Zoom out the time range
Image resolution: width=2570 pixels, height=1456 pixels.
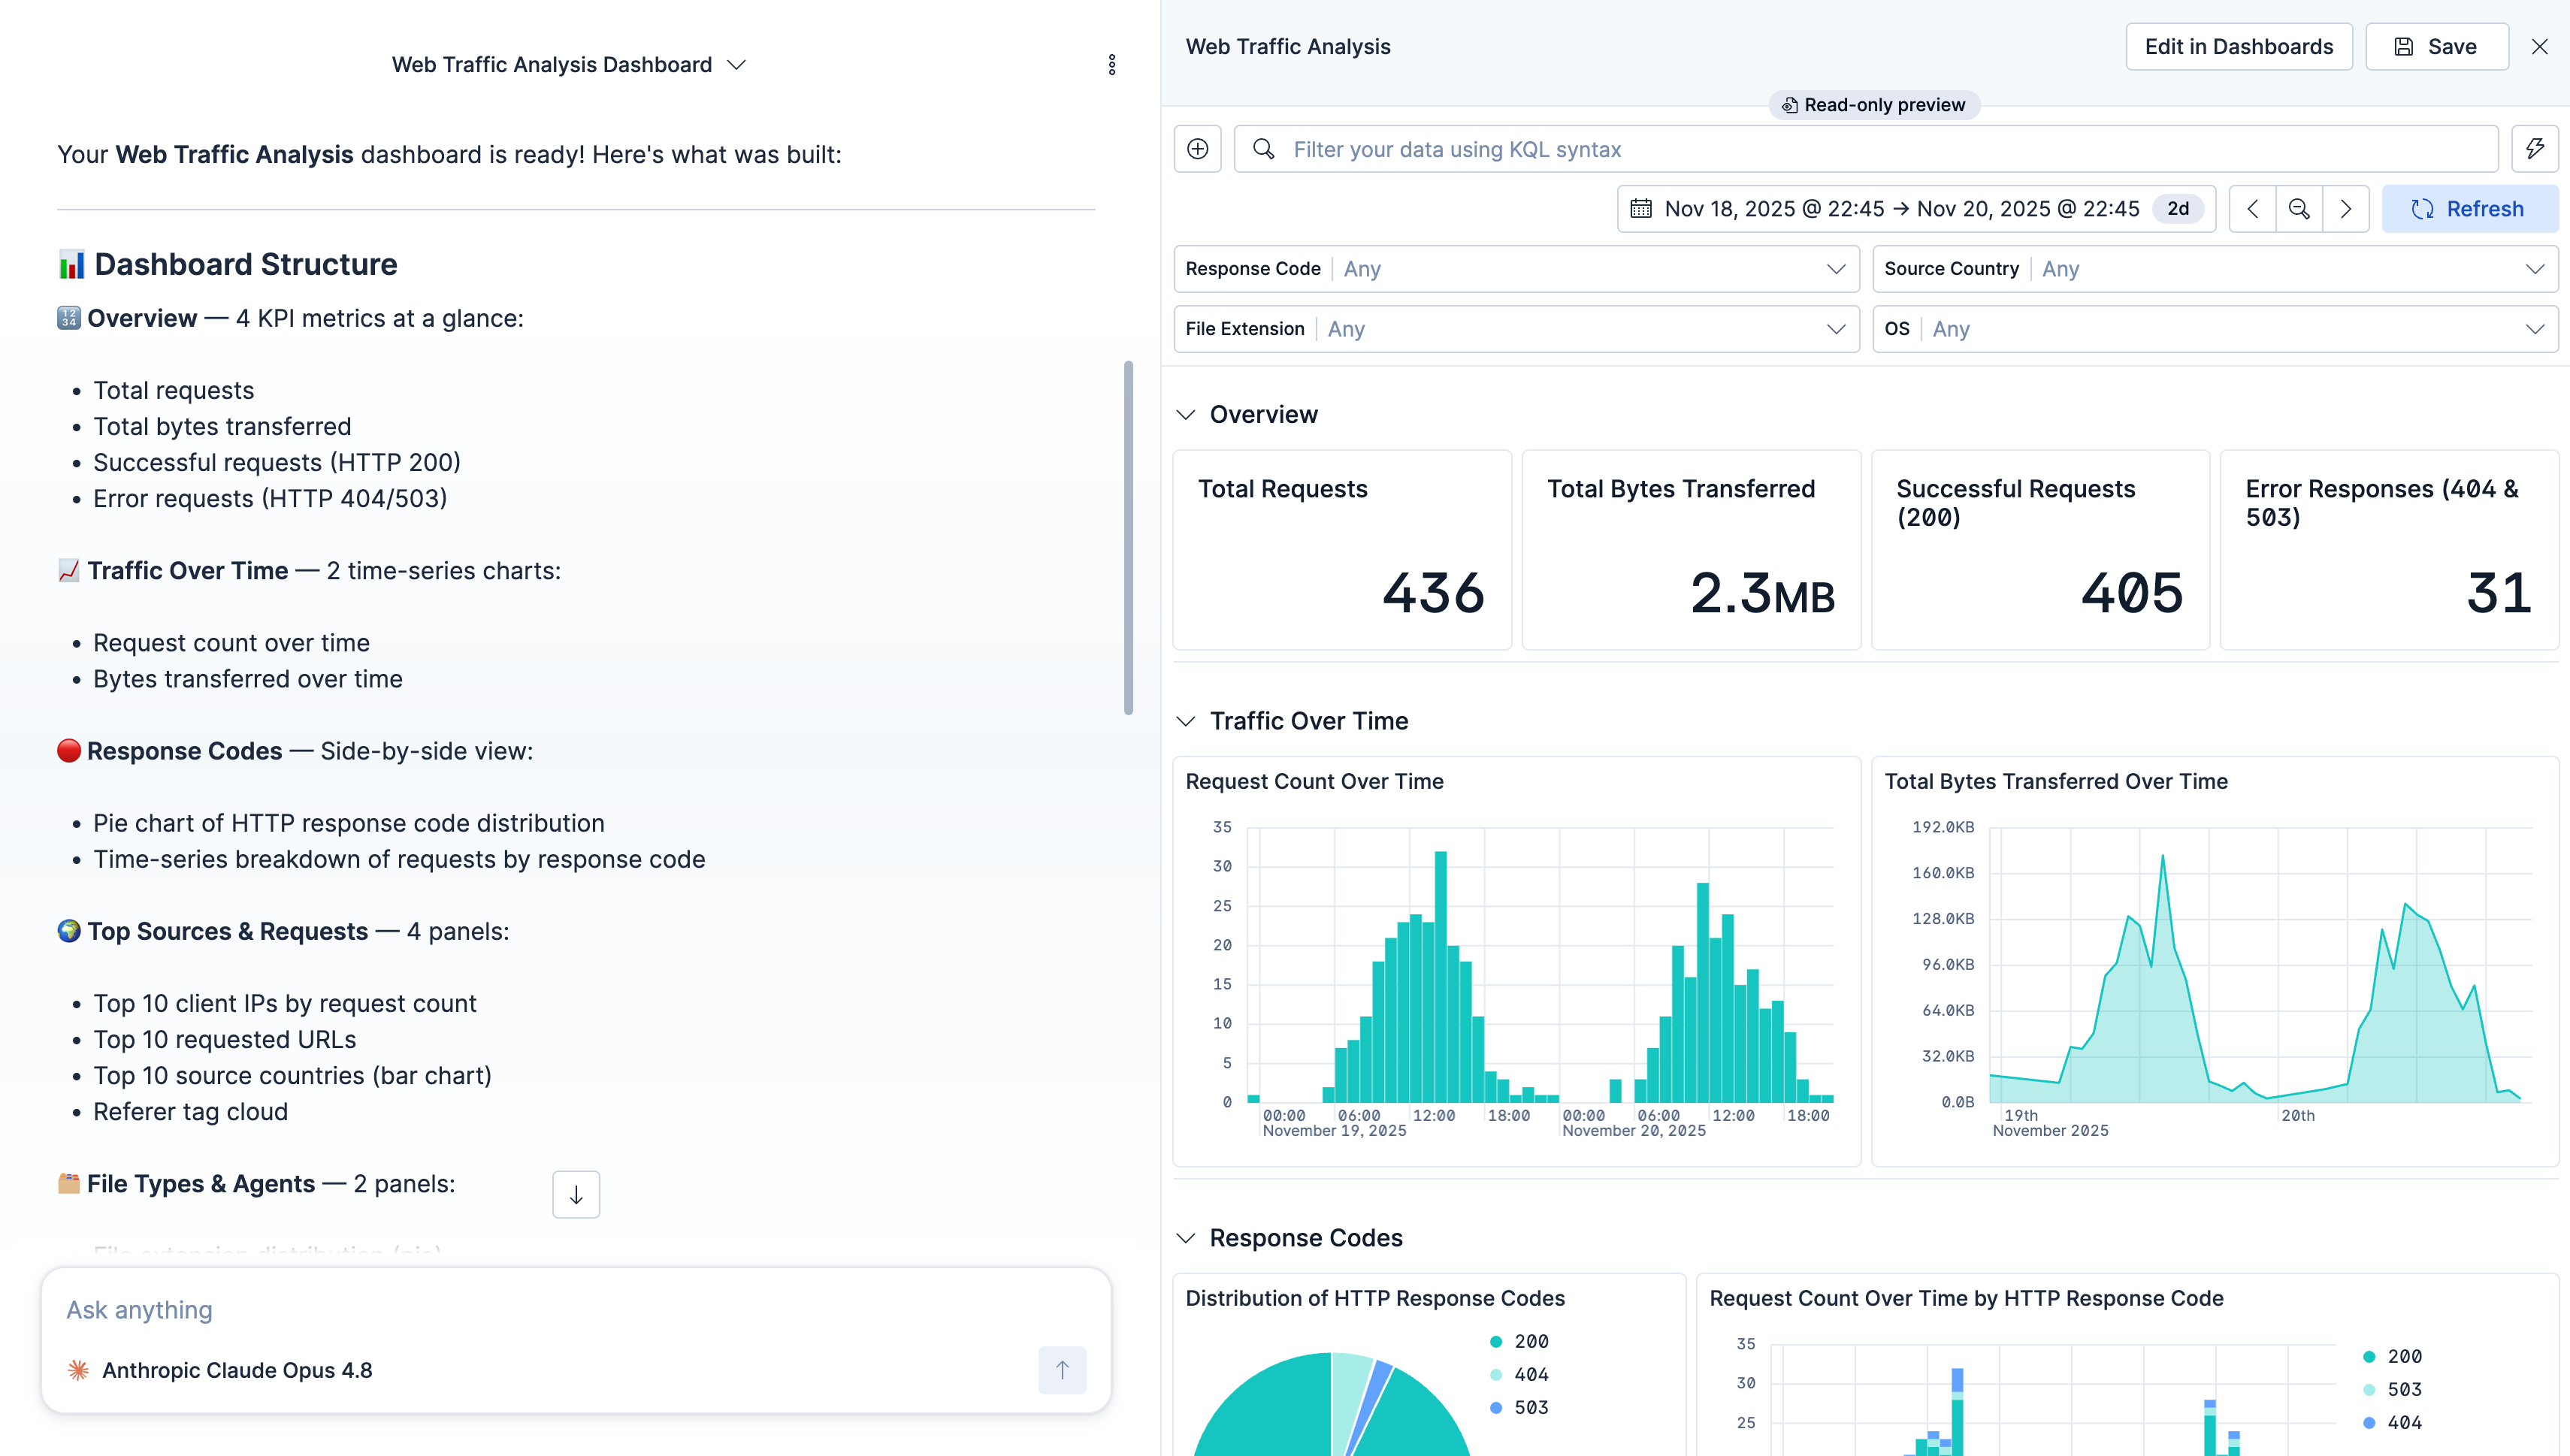point(2299,209)
